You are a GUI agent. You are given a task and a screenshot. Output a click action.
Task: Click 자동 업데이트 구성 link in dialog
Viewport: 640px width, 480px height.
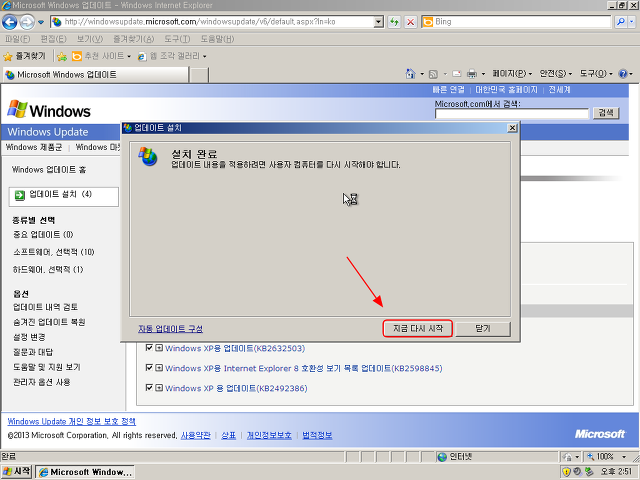pyautogui.click(x=170, y=329)
